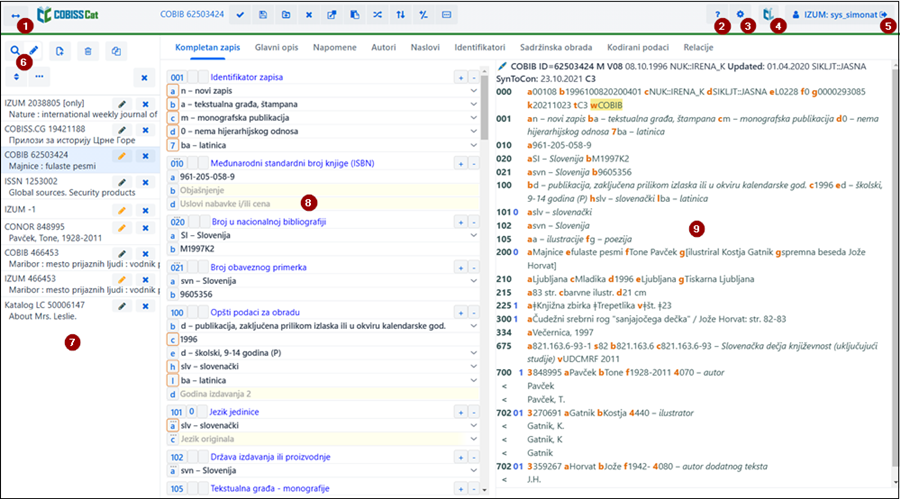Remove field 100 with its minus button
The width and height of the screenshot is (900, 499).
click(474, 313)
